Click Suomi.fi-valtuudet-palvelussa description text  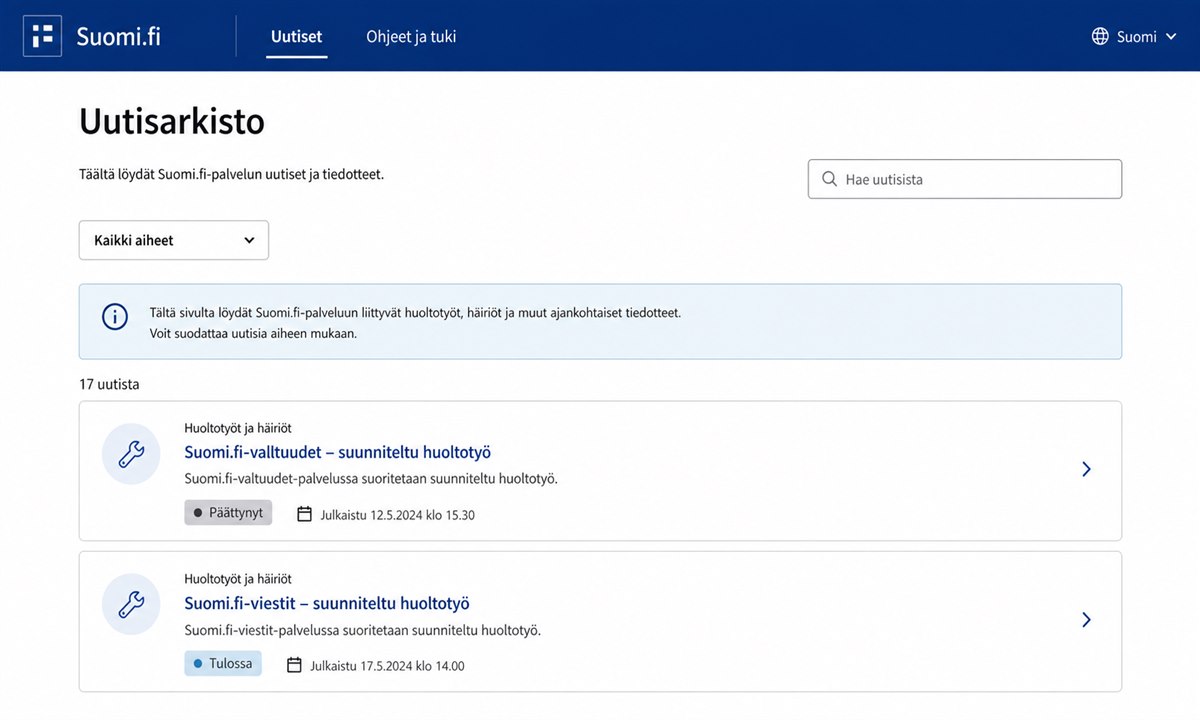click(371, 479)
